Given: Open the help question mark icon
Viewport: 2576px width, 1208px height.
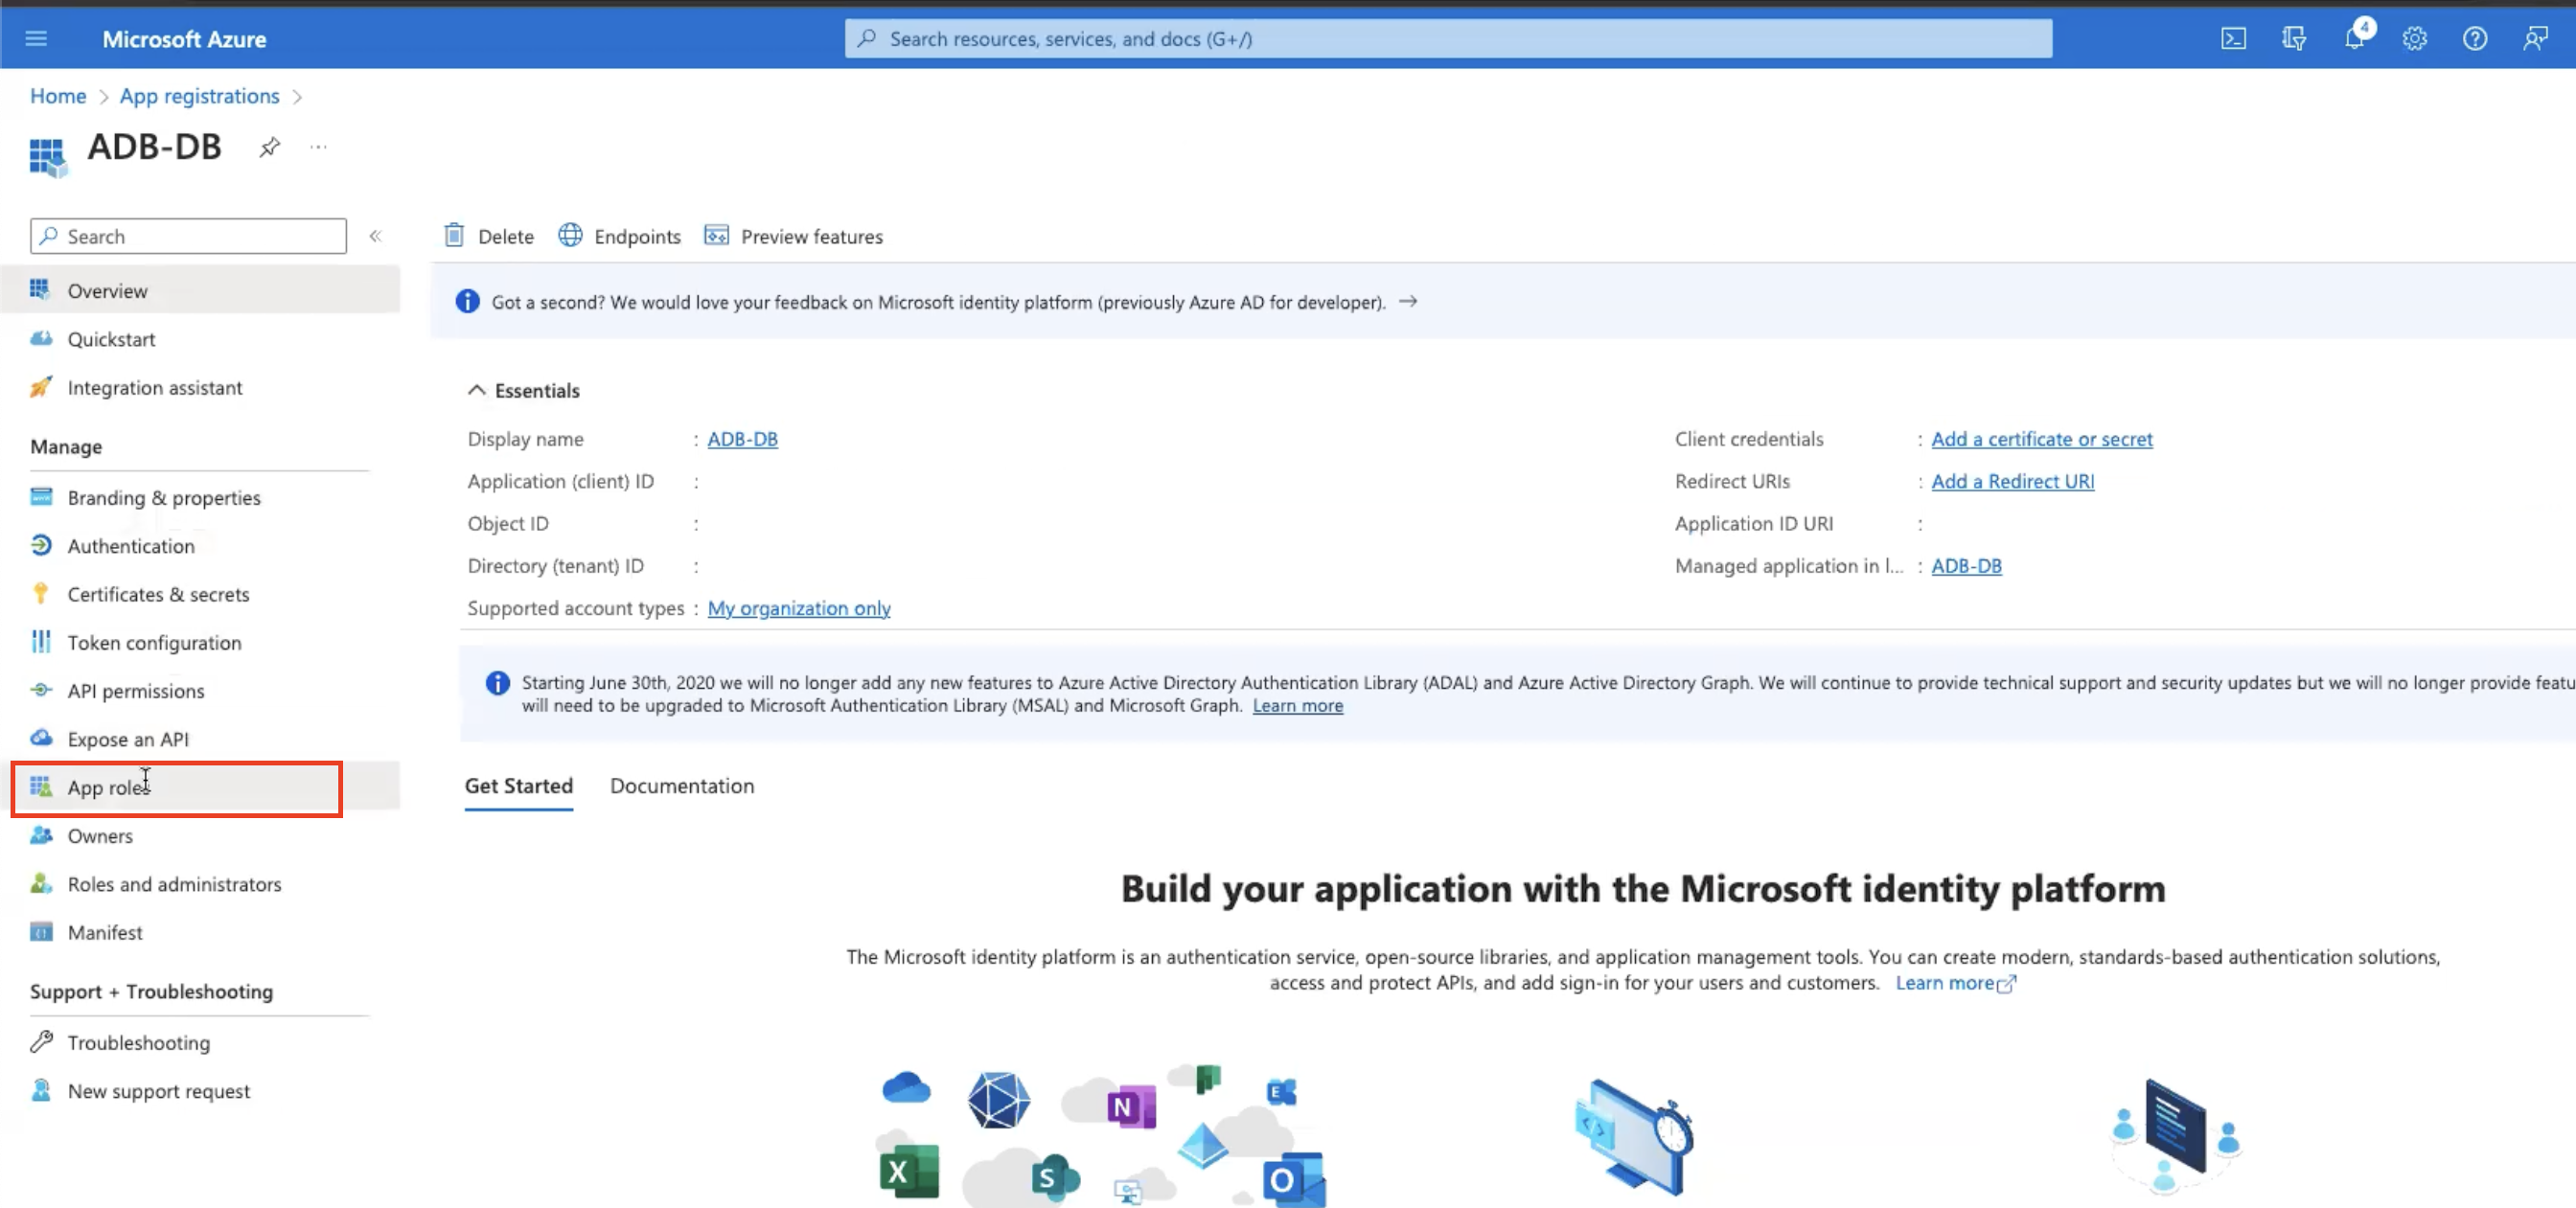Looking at the screenshot, I should pyautogui.click(x=2475, y=38).
